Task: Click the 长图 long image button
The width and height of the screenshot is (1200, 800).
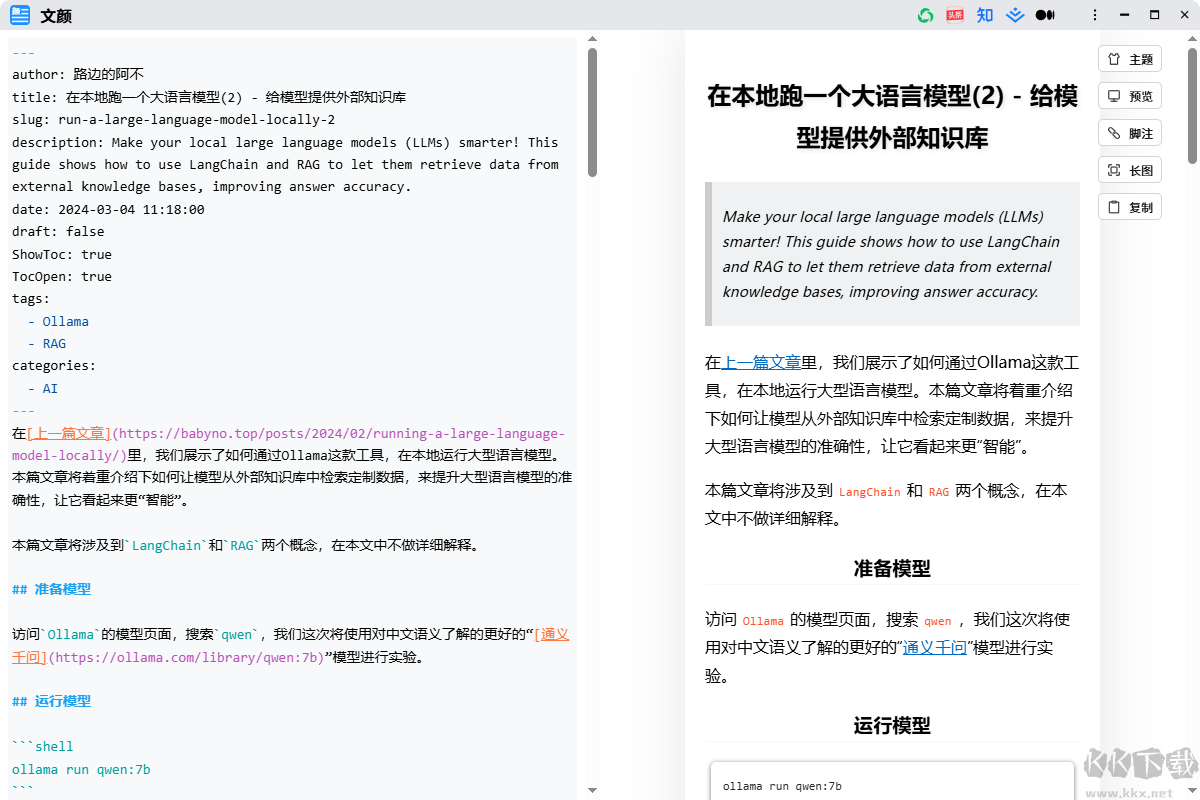Action: coord(1130,170)
